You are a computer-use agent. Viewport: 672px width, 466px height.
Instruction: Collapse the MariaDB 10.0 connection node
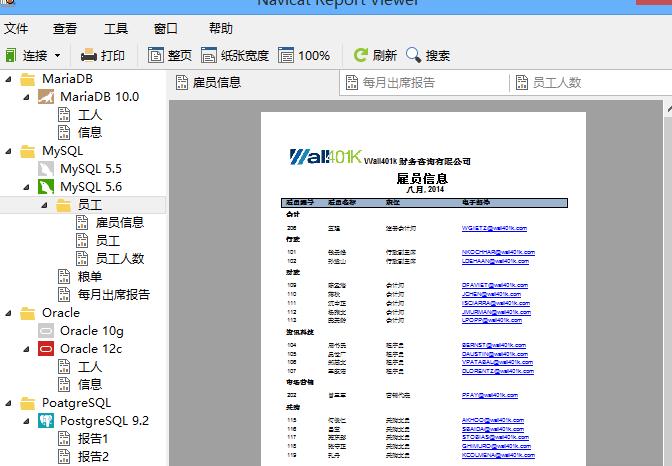(26, 97)
